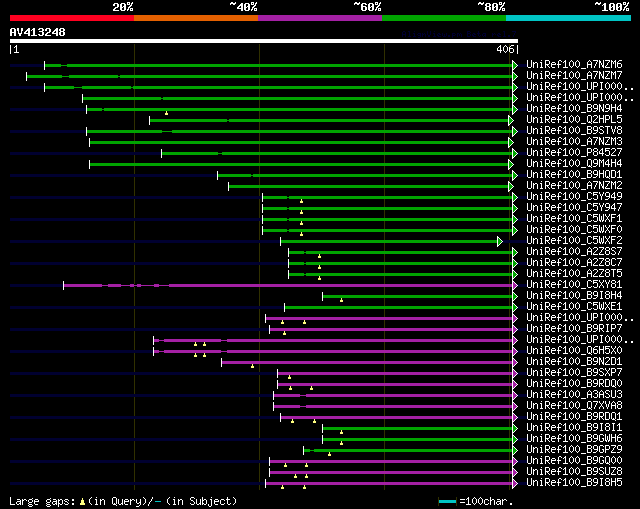Click the arrowhead ending the Q2HPL5 alignment
This screenshot has height=509, width=640.
(511, 120)
